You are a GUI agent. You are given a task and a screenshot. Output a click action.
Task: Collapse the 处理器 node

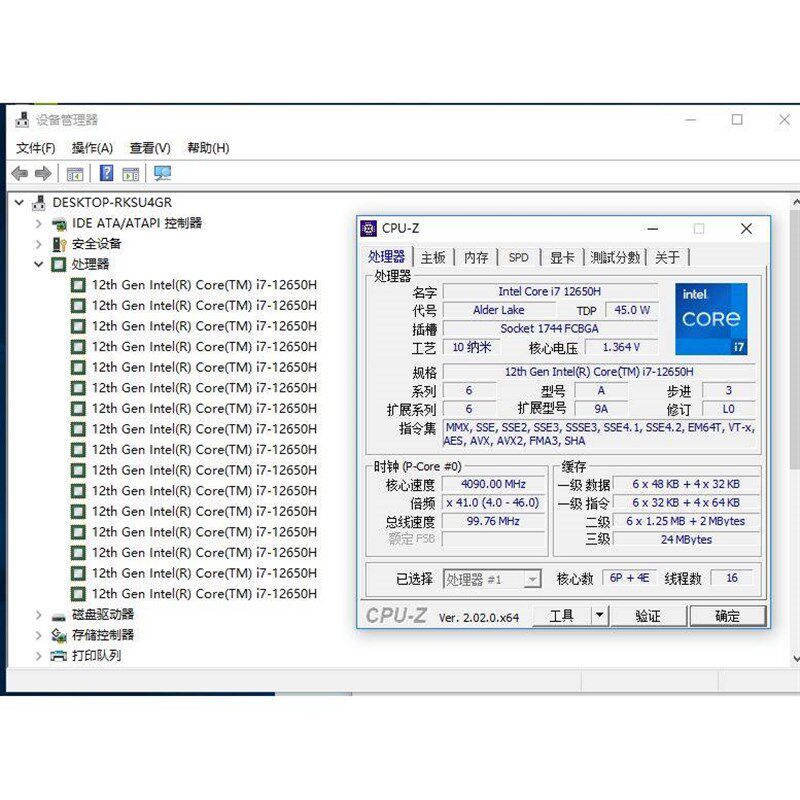pos(39,264)
